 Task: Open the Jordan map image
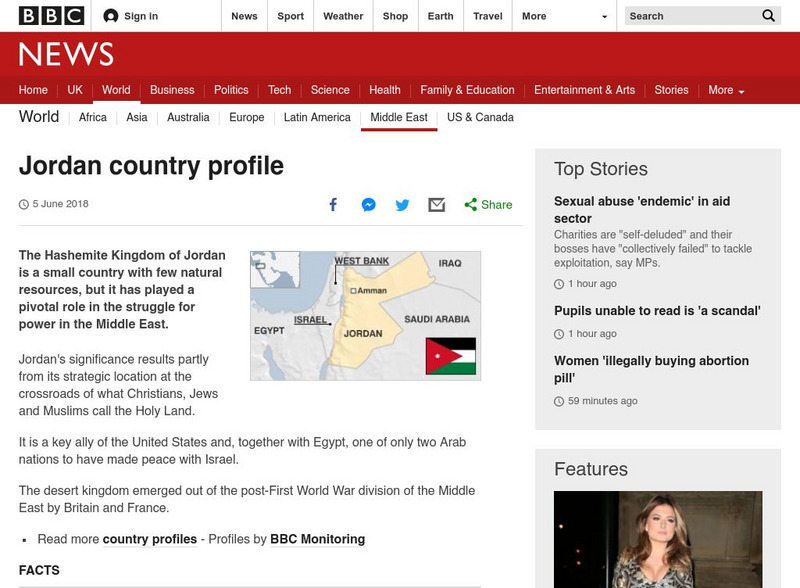point(365,315)
